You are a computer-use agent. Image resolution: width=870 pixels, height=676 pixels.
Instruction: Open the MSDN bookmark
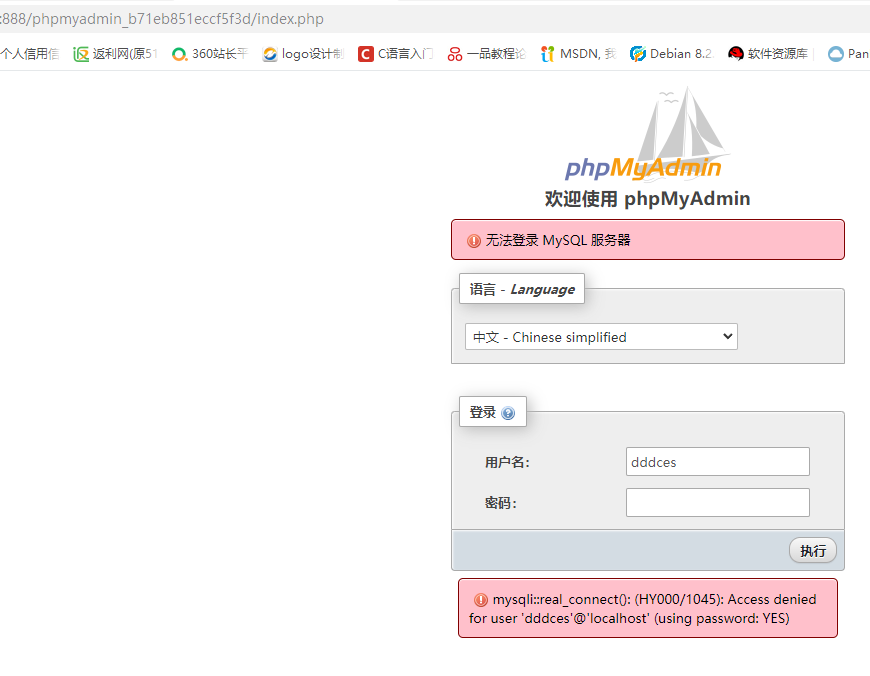[x=578, y=54]
